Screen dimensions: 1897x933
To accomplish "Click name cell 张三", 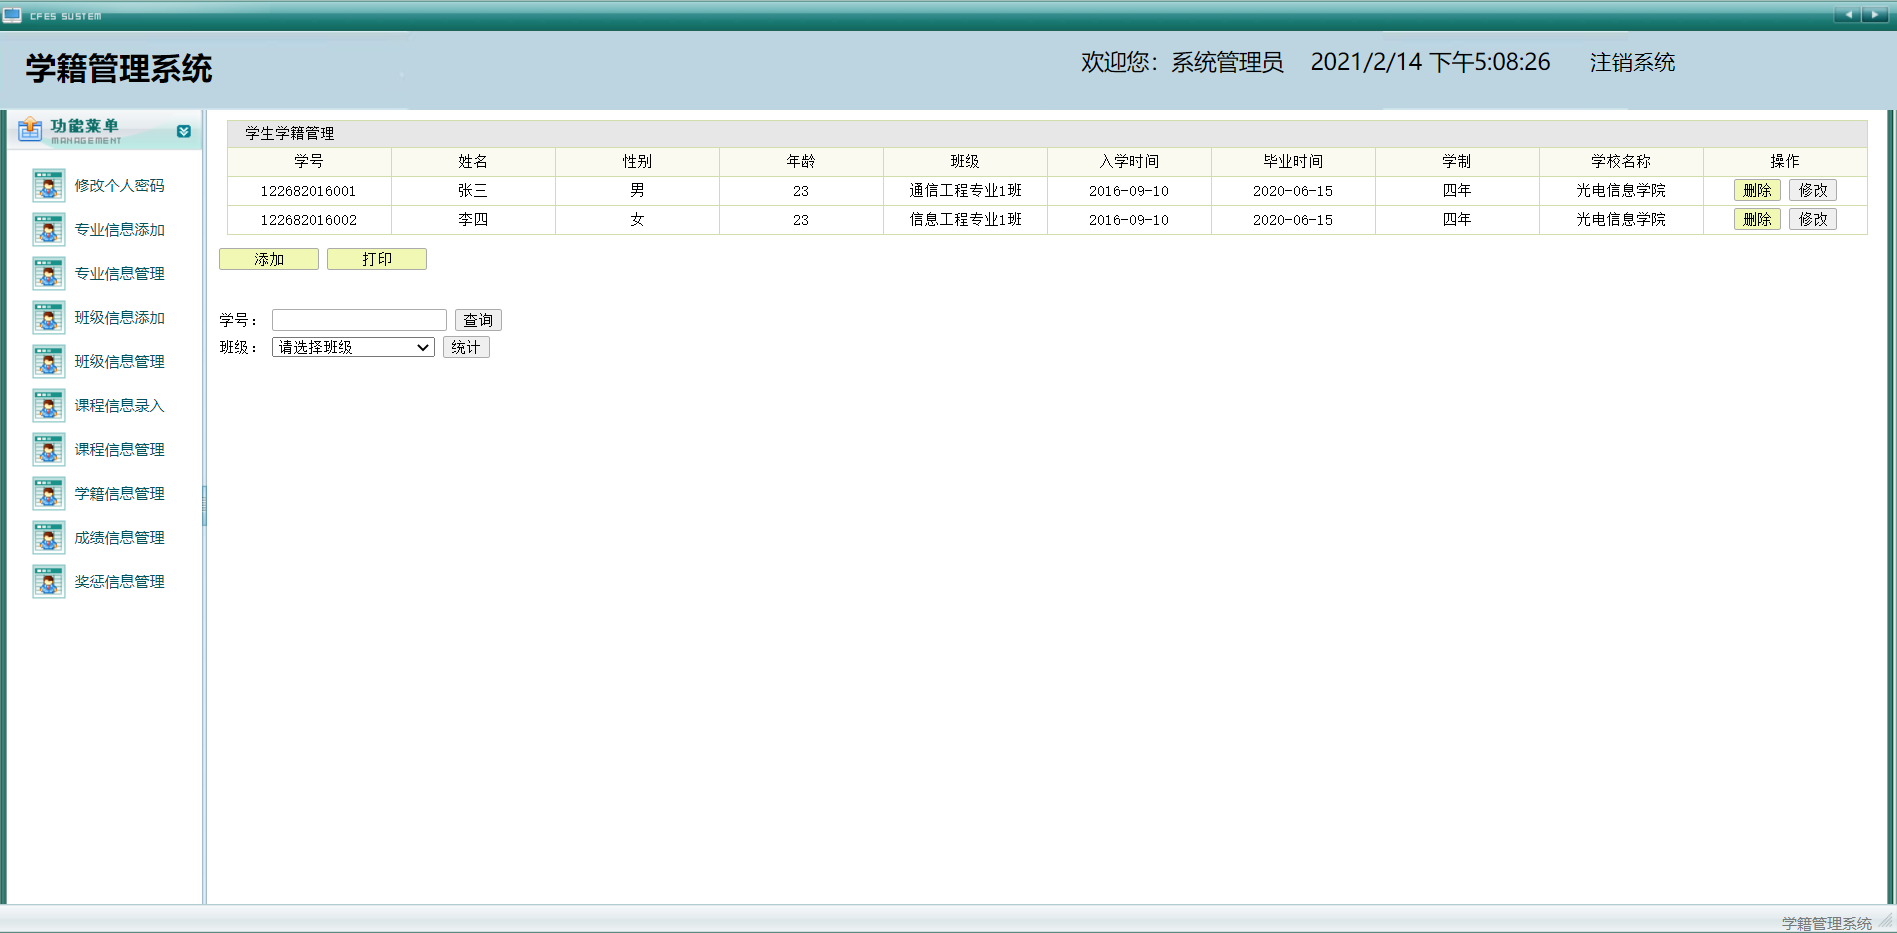I will coord(473,190).
